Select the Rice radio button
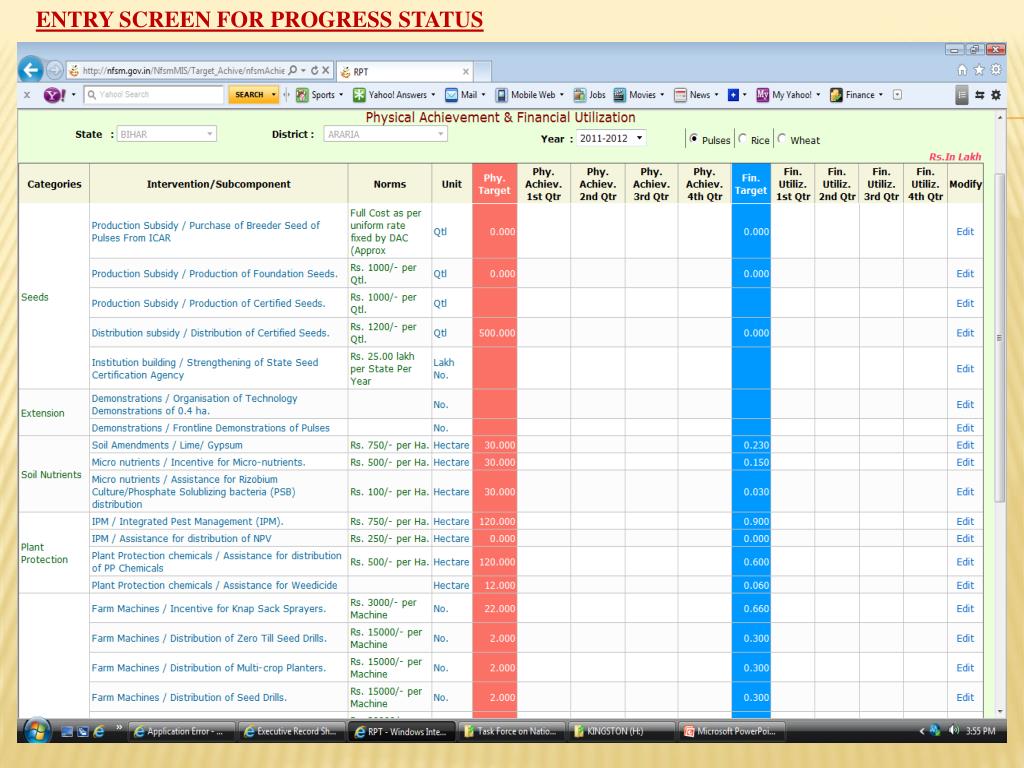 click(743, 138)
